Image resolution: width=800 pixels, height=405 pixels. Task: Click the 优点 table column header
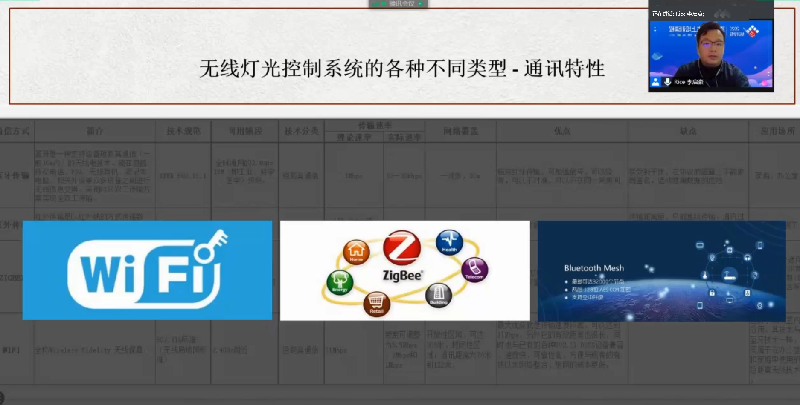[562, 131]
